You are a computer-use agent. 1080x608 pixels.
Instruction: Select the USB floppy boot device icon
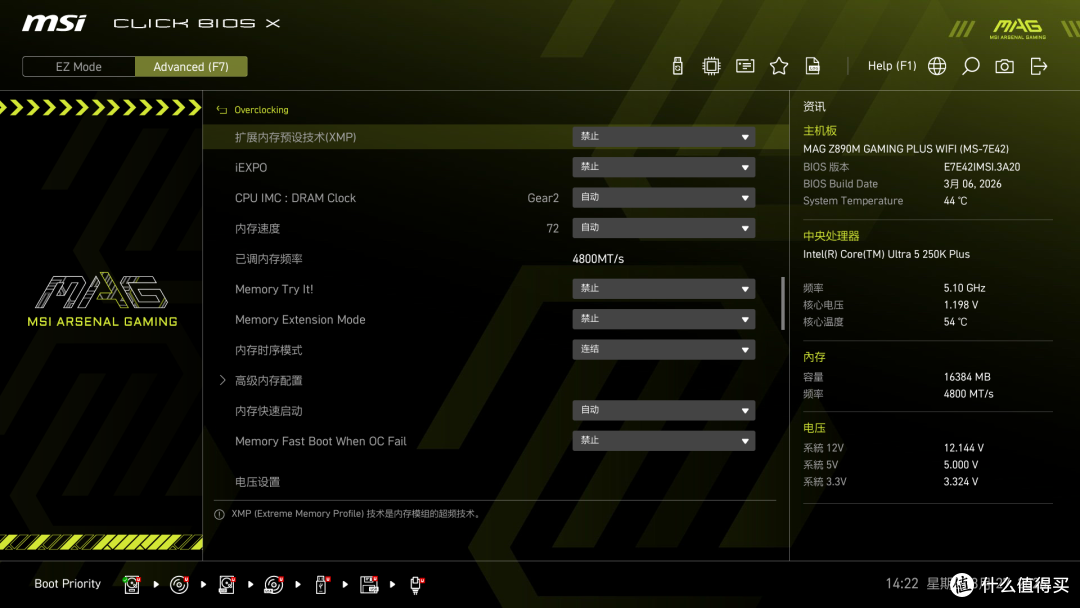click(369, 585)
